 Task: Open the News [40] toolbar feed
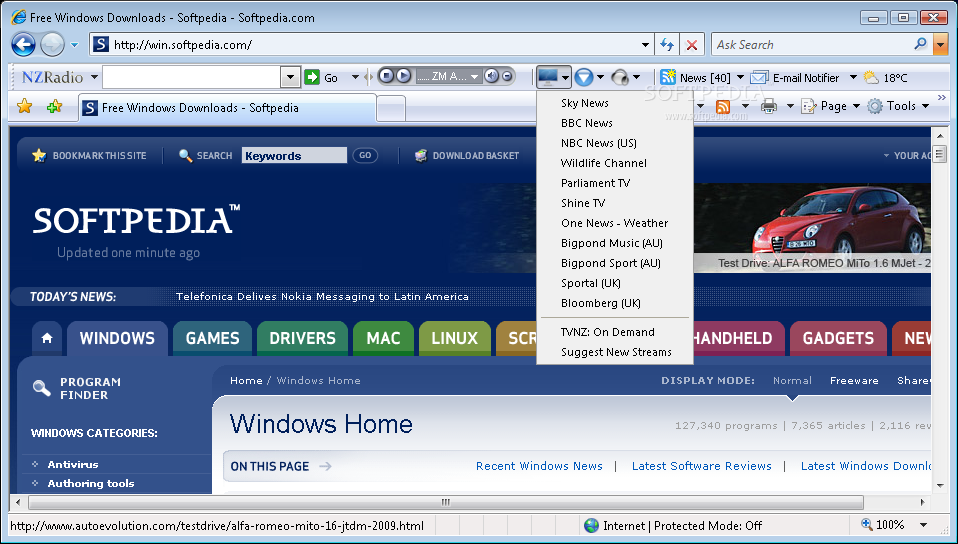tap(695, 78)
